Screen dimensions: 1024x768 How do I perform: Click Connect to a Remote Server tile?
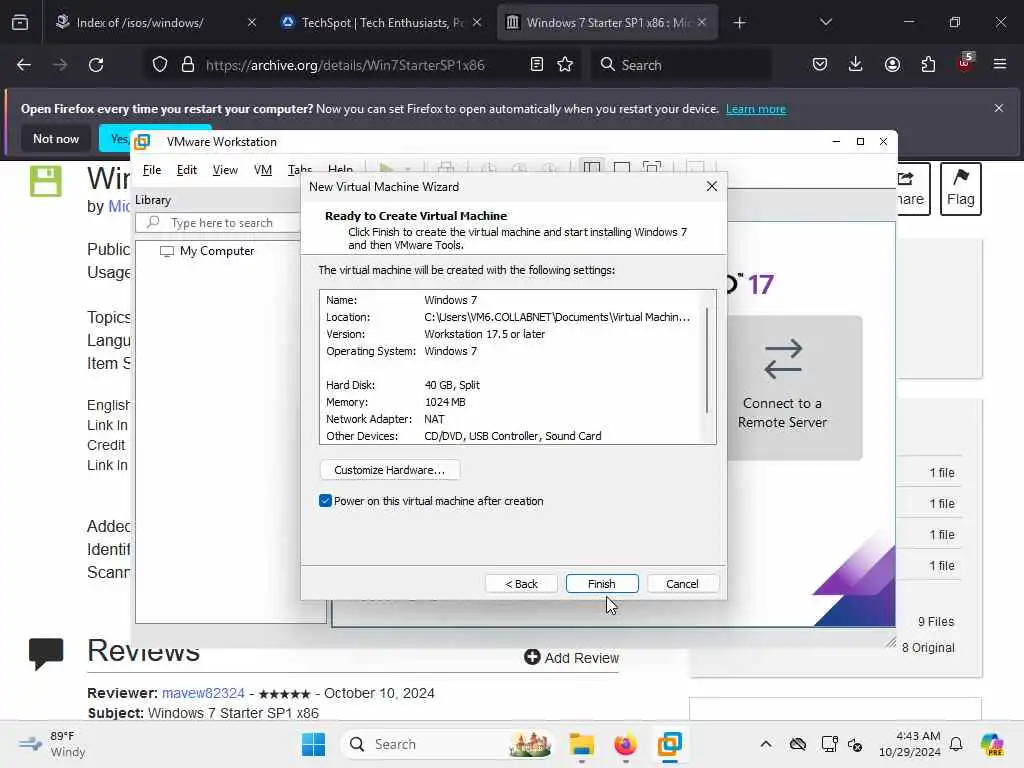(794, 388)
